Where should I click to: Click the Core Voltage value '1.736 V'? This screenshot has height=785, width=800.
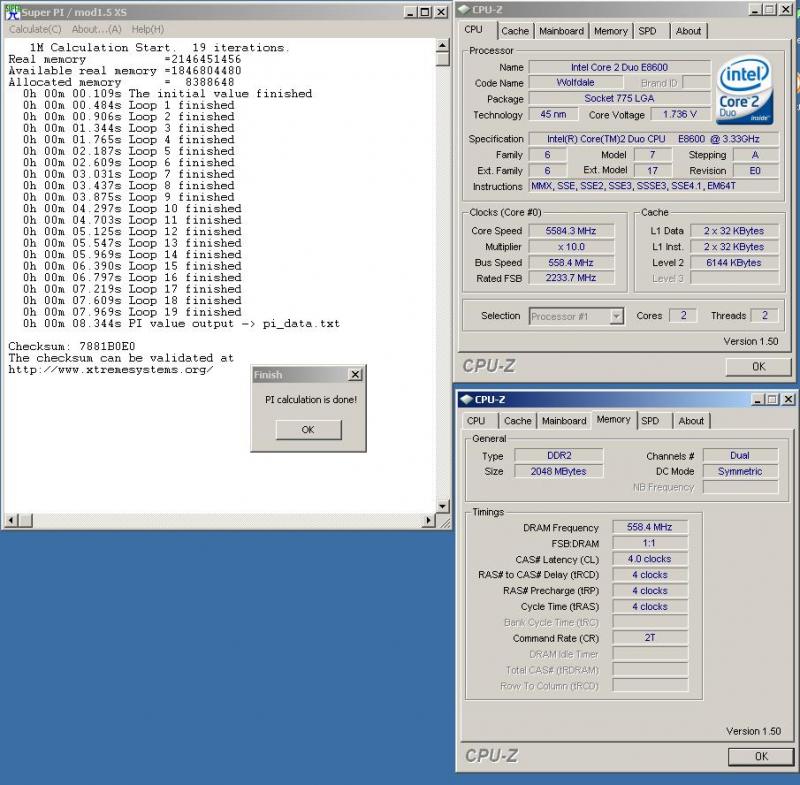tap(680, 114)
